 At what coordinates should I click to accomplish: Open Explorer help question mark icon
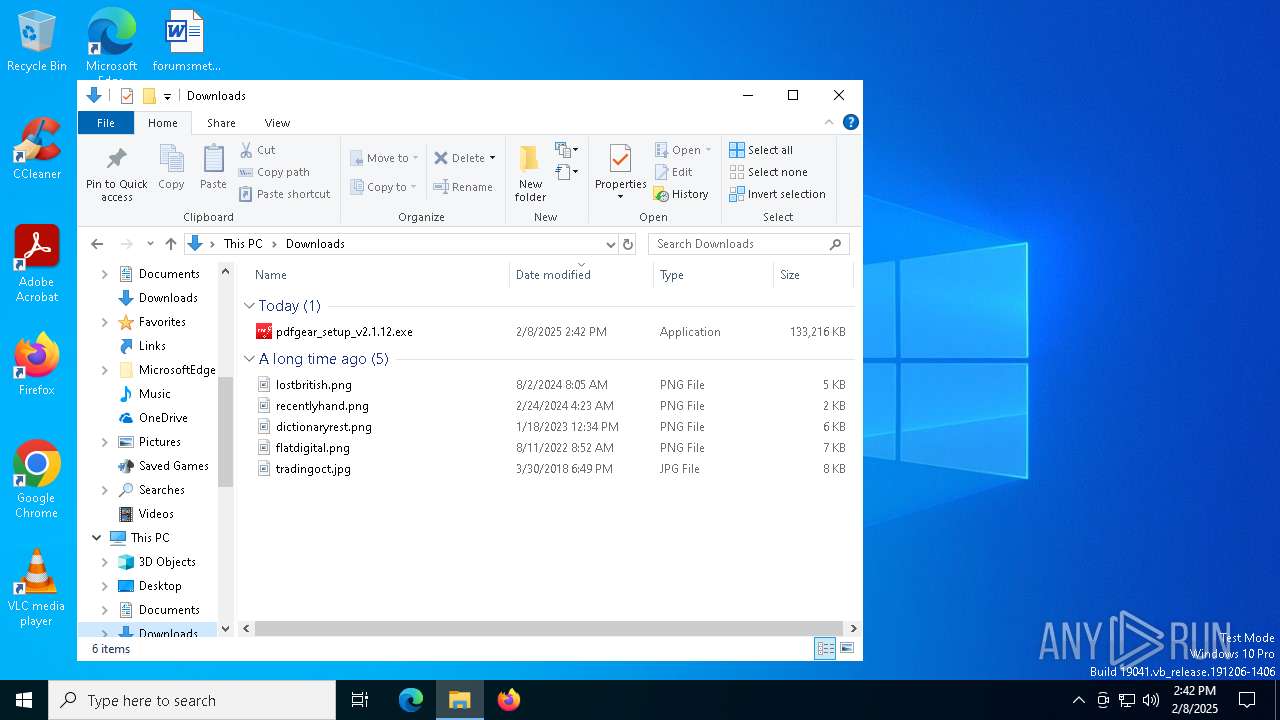coord(851,122)
